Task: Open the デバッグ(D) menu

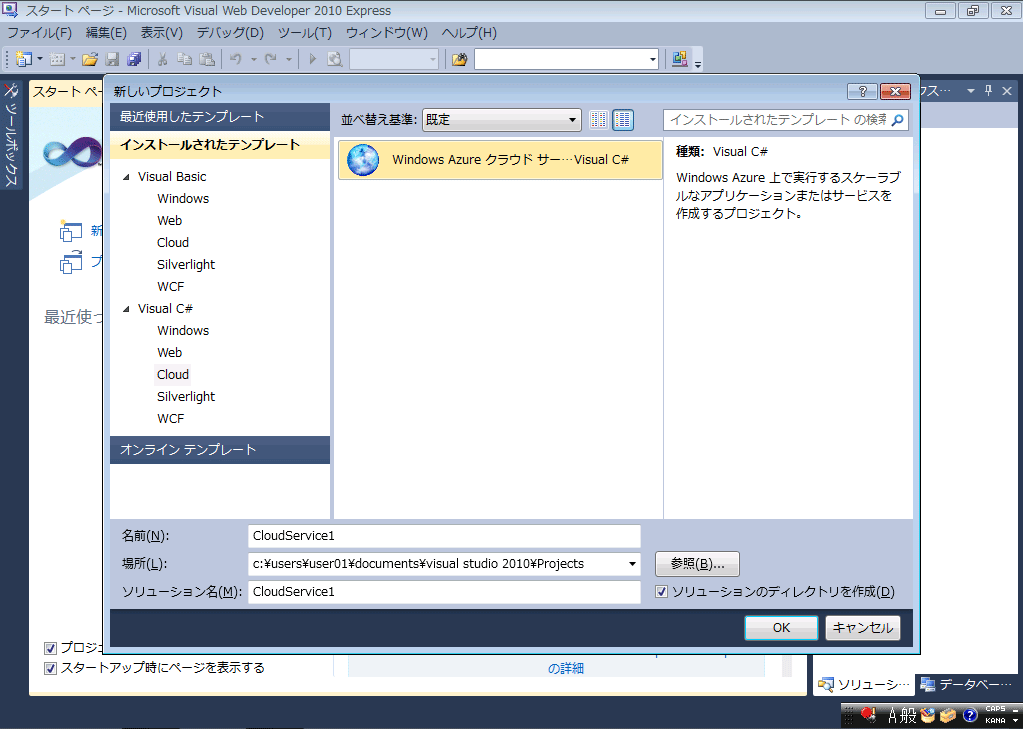Action: click(230, 33)
